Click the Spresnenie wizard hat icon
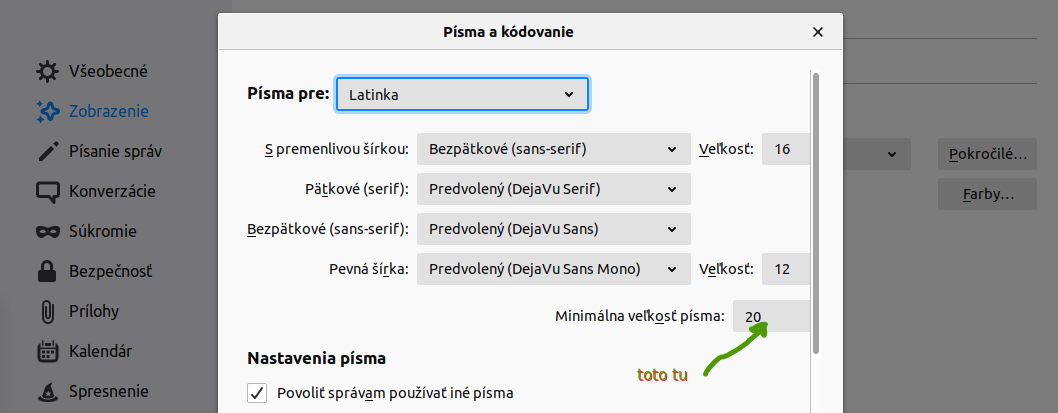 (47, 391)
